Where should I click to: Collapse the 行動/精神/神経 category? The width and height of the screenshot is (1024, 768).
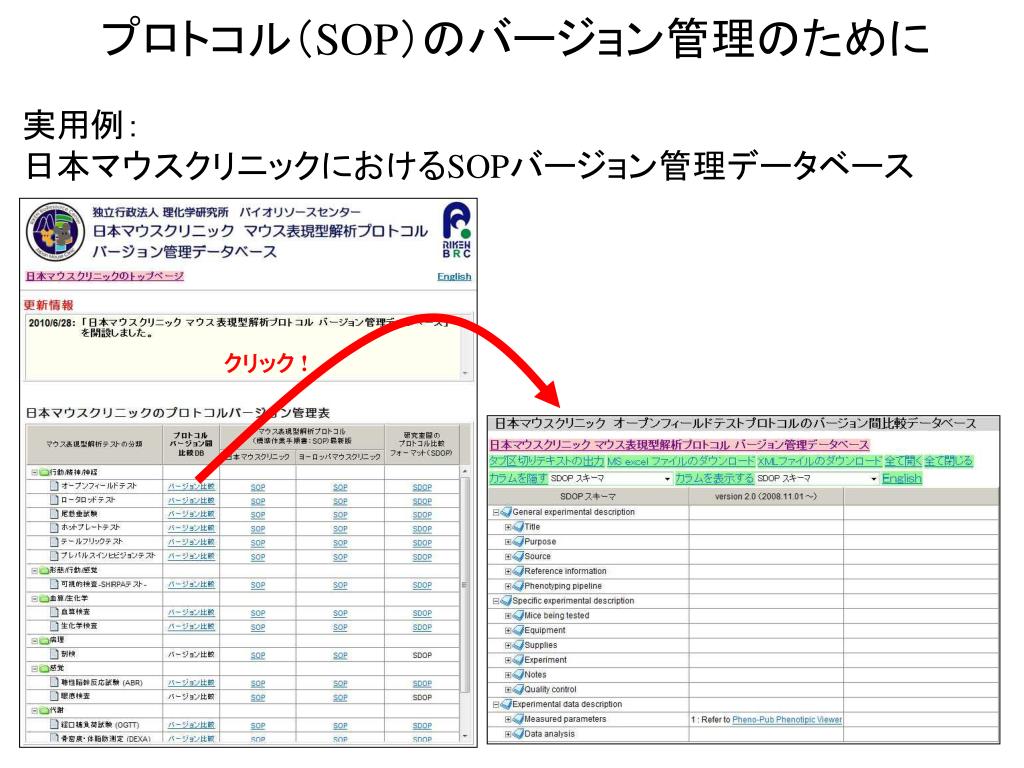[x=35, y=472]
